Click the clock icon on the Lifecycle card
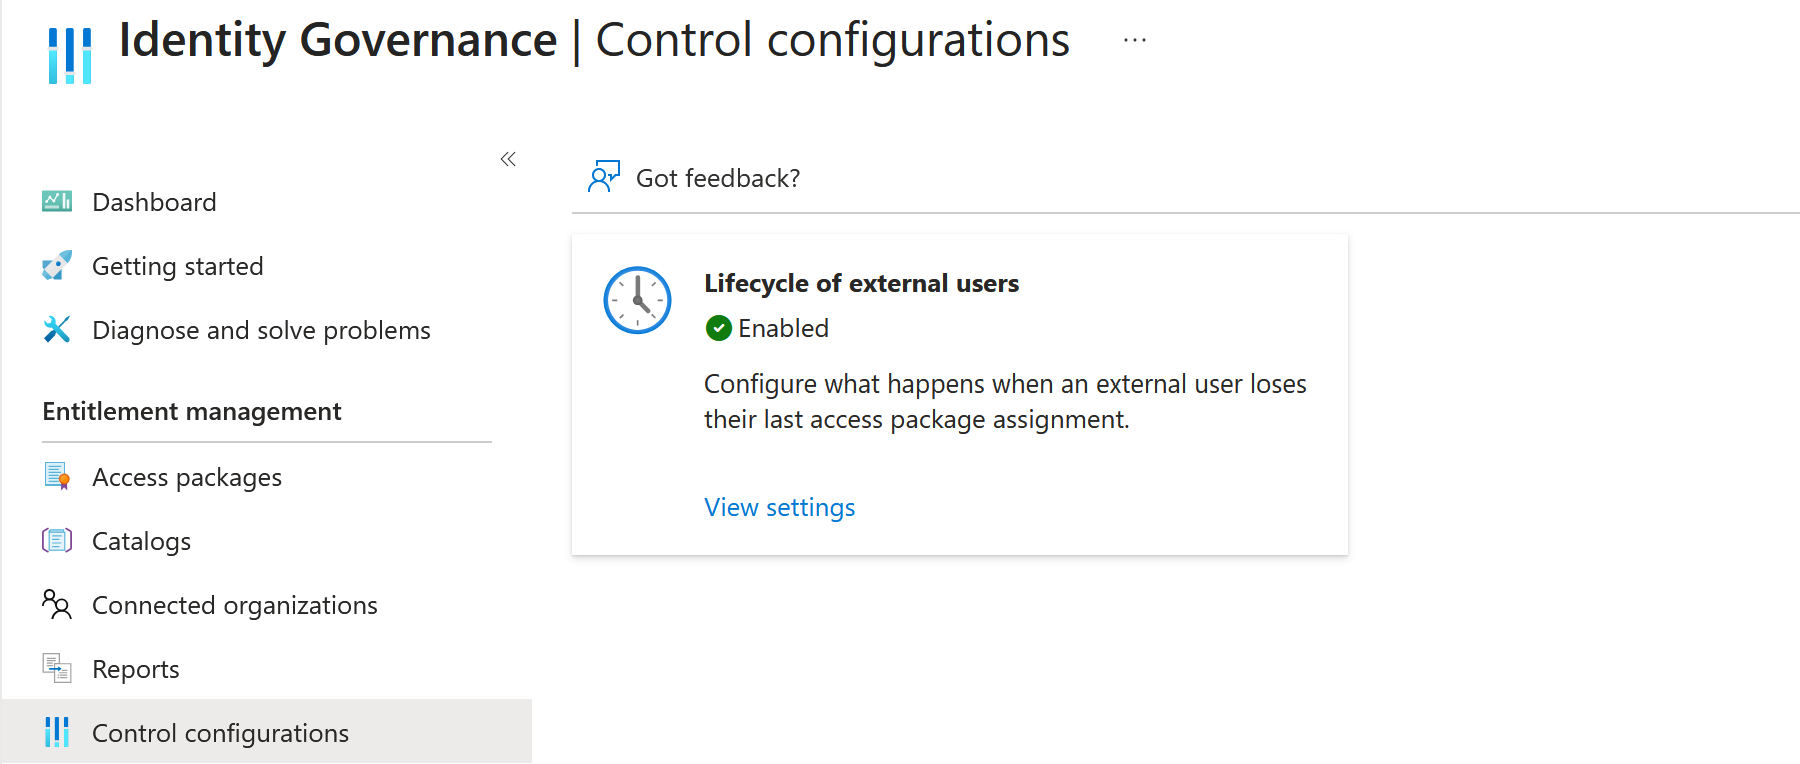Screen dimensions: 1800x764 (x=637, y=300)
